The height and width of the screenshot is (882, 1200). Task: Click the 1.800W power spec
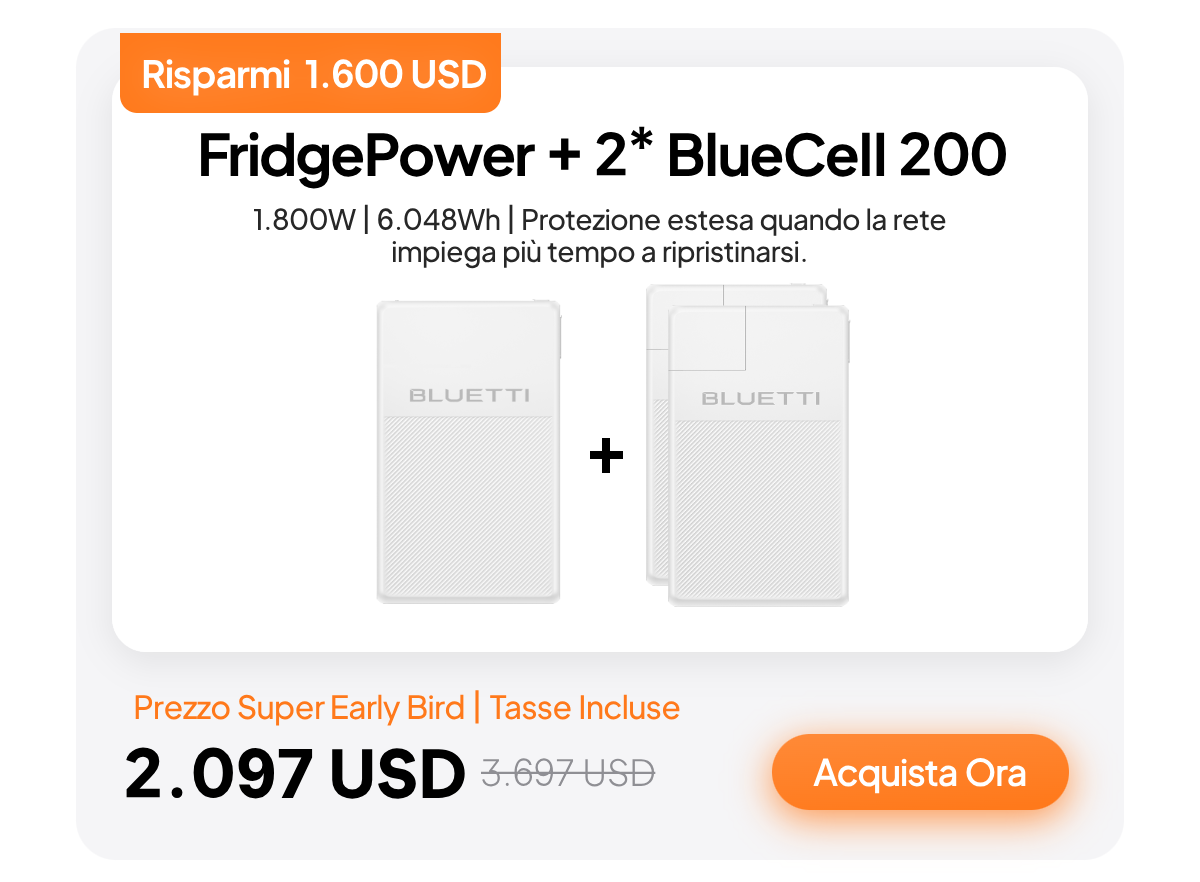point(304,220)
